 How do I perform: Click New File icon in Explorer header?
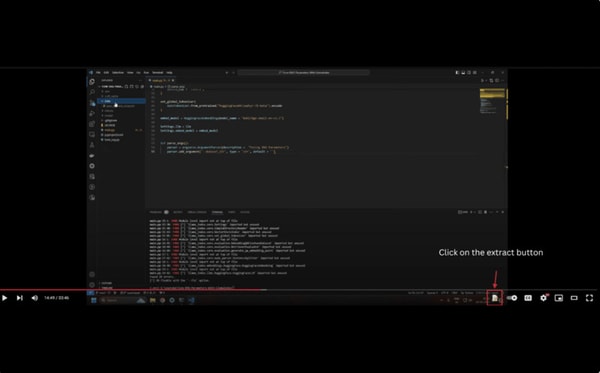(x=126, y=86)
